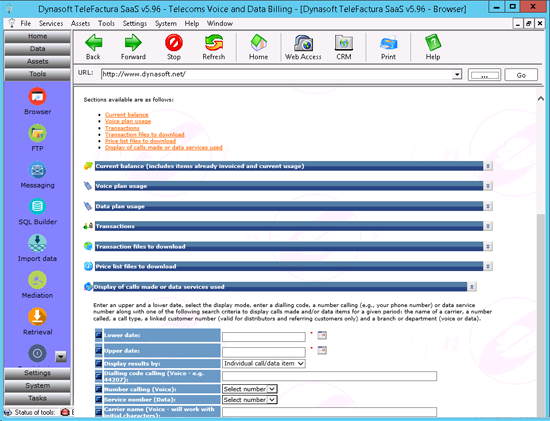Open the System menu
This screenshot has height=421, width=550.
click(x=166, y=24)
